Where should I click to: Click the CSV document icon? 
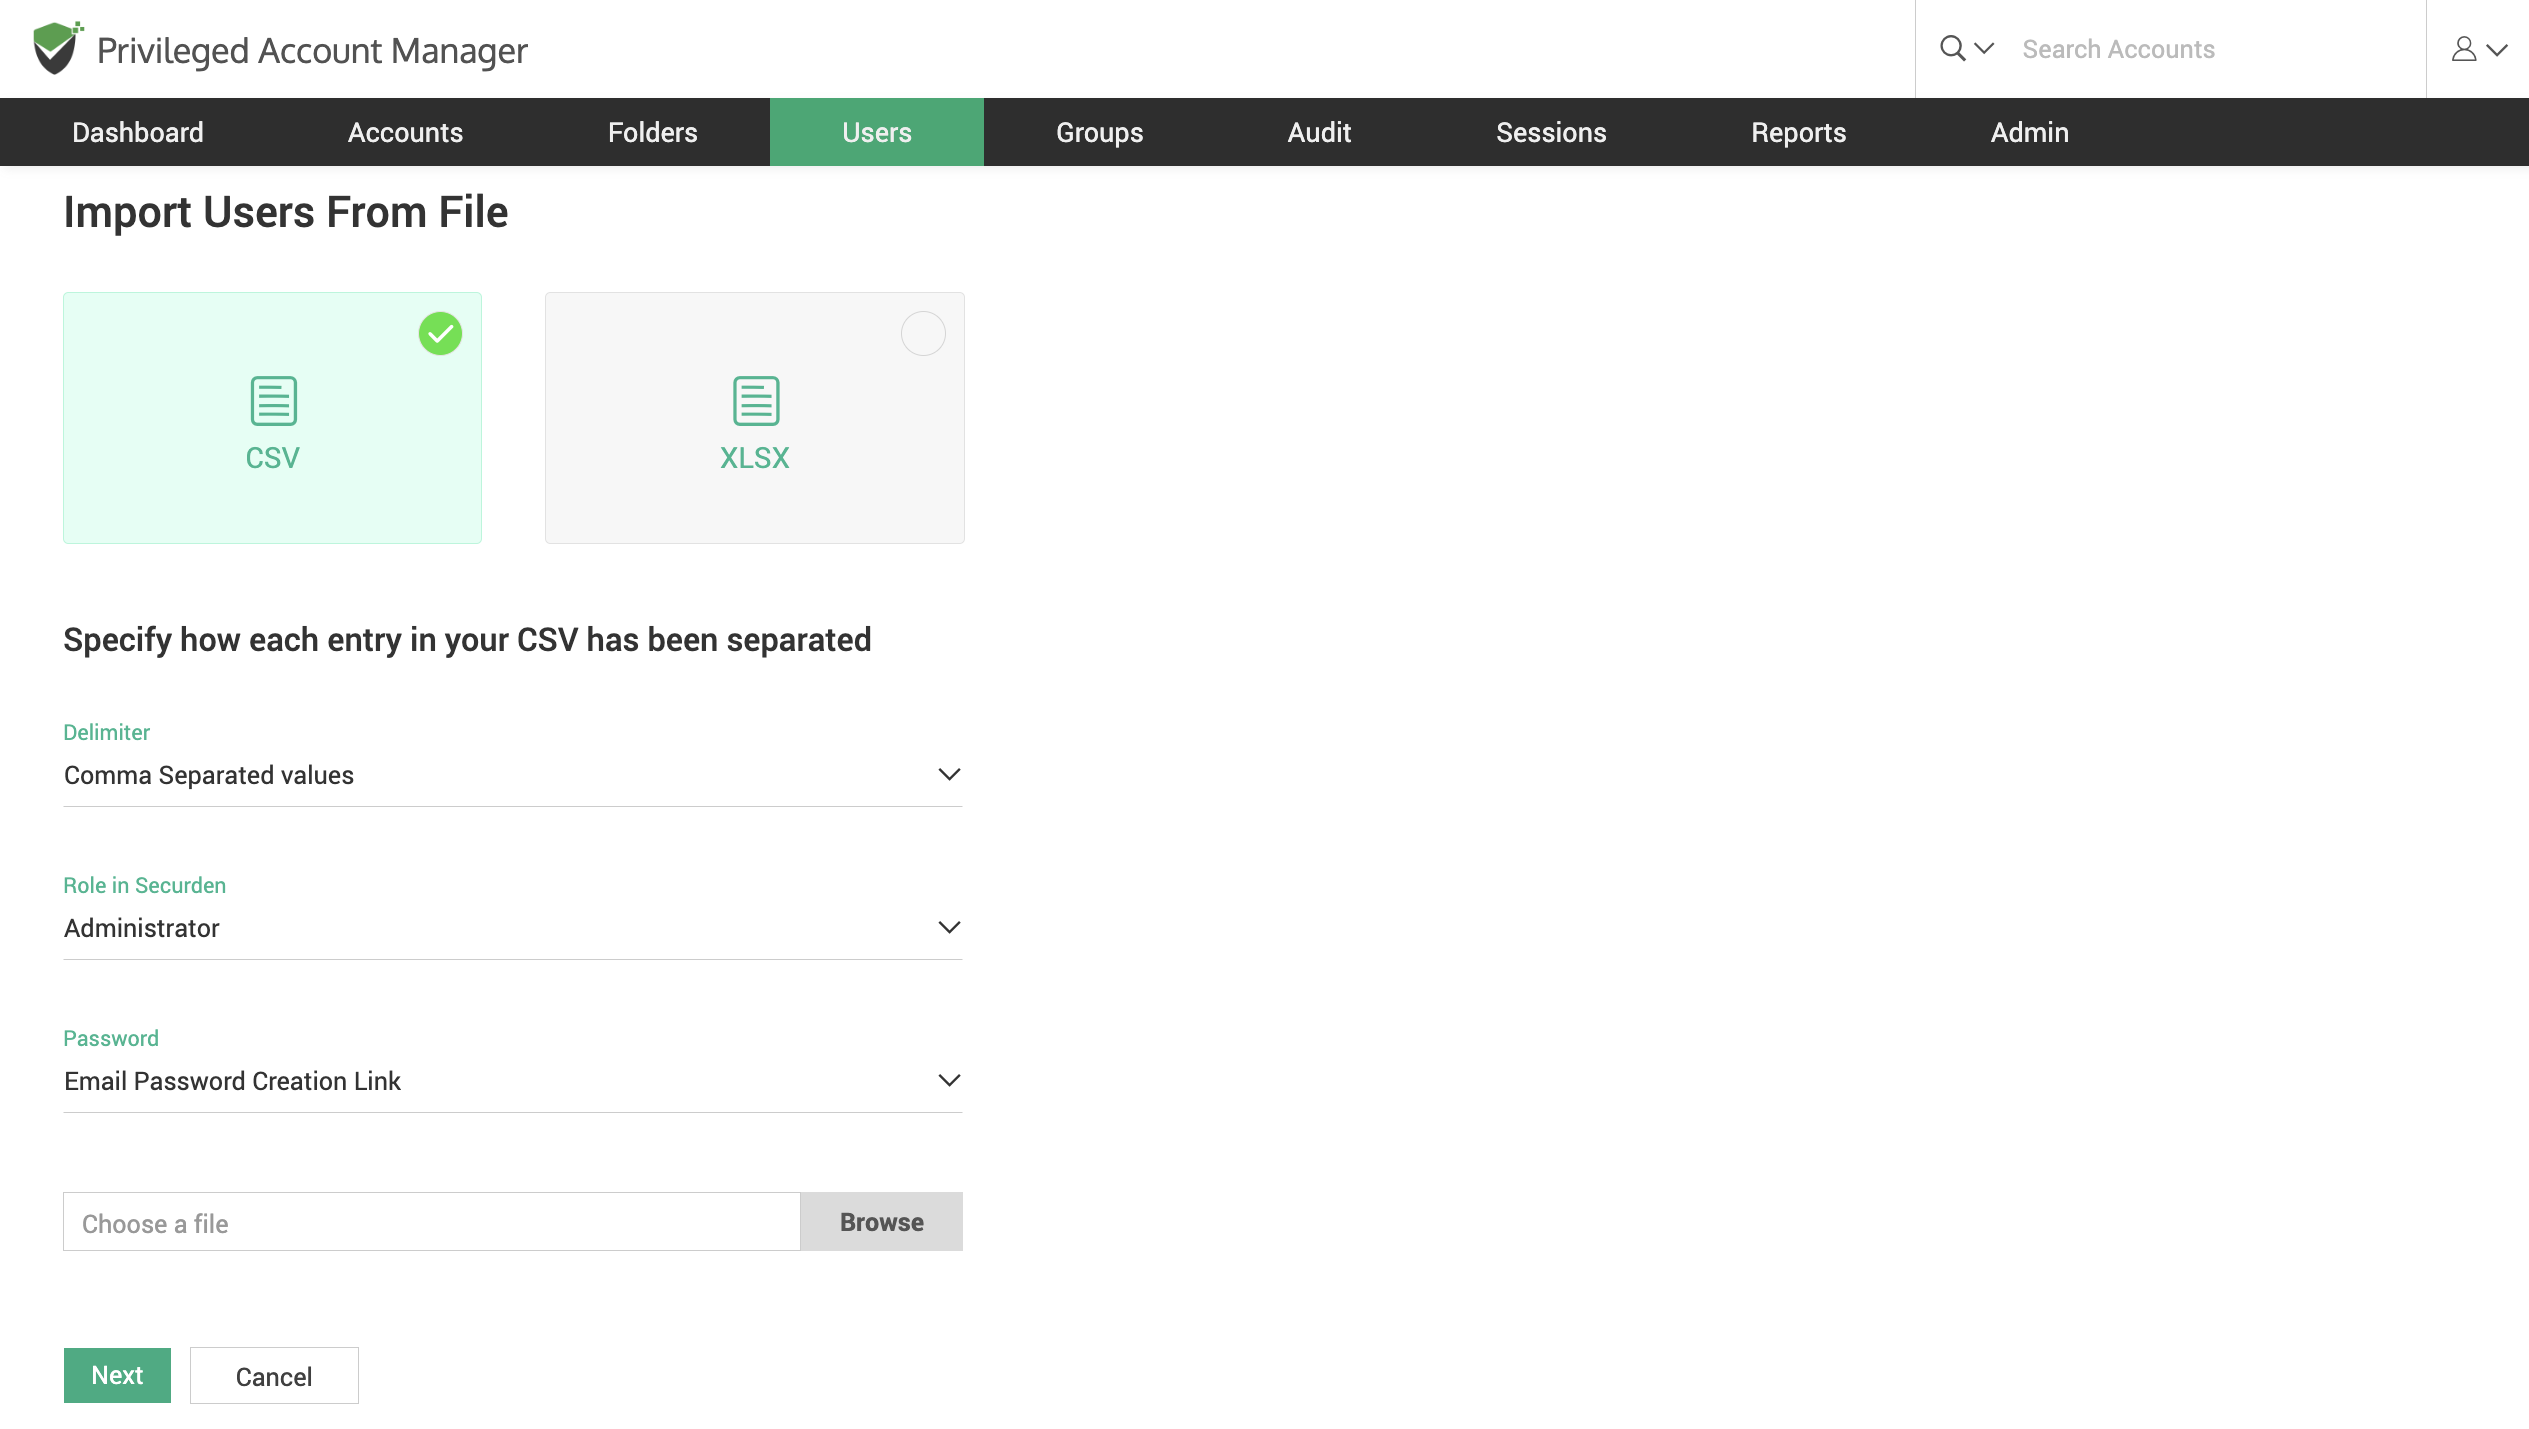[x=273, y=401]
